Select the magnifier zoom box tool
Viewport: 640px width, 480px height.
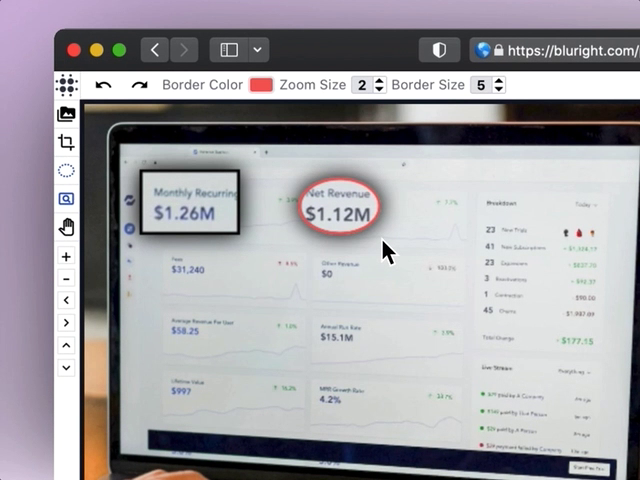coord(66,199)
